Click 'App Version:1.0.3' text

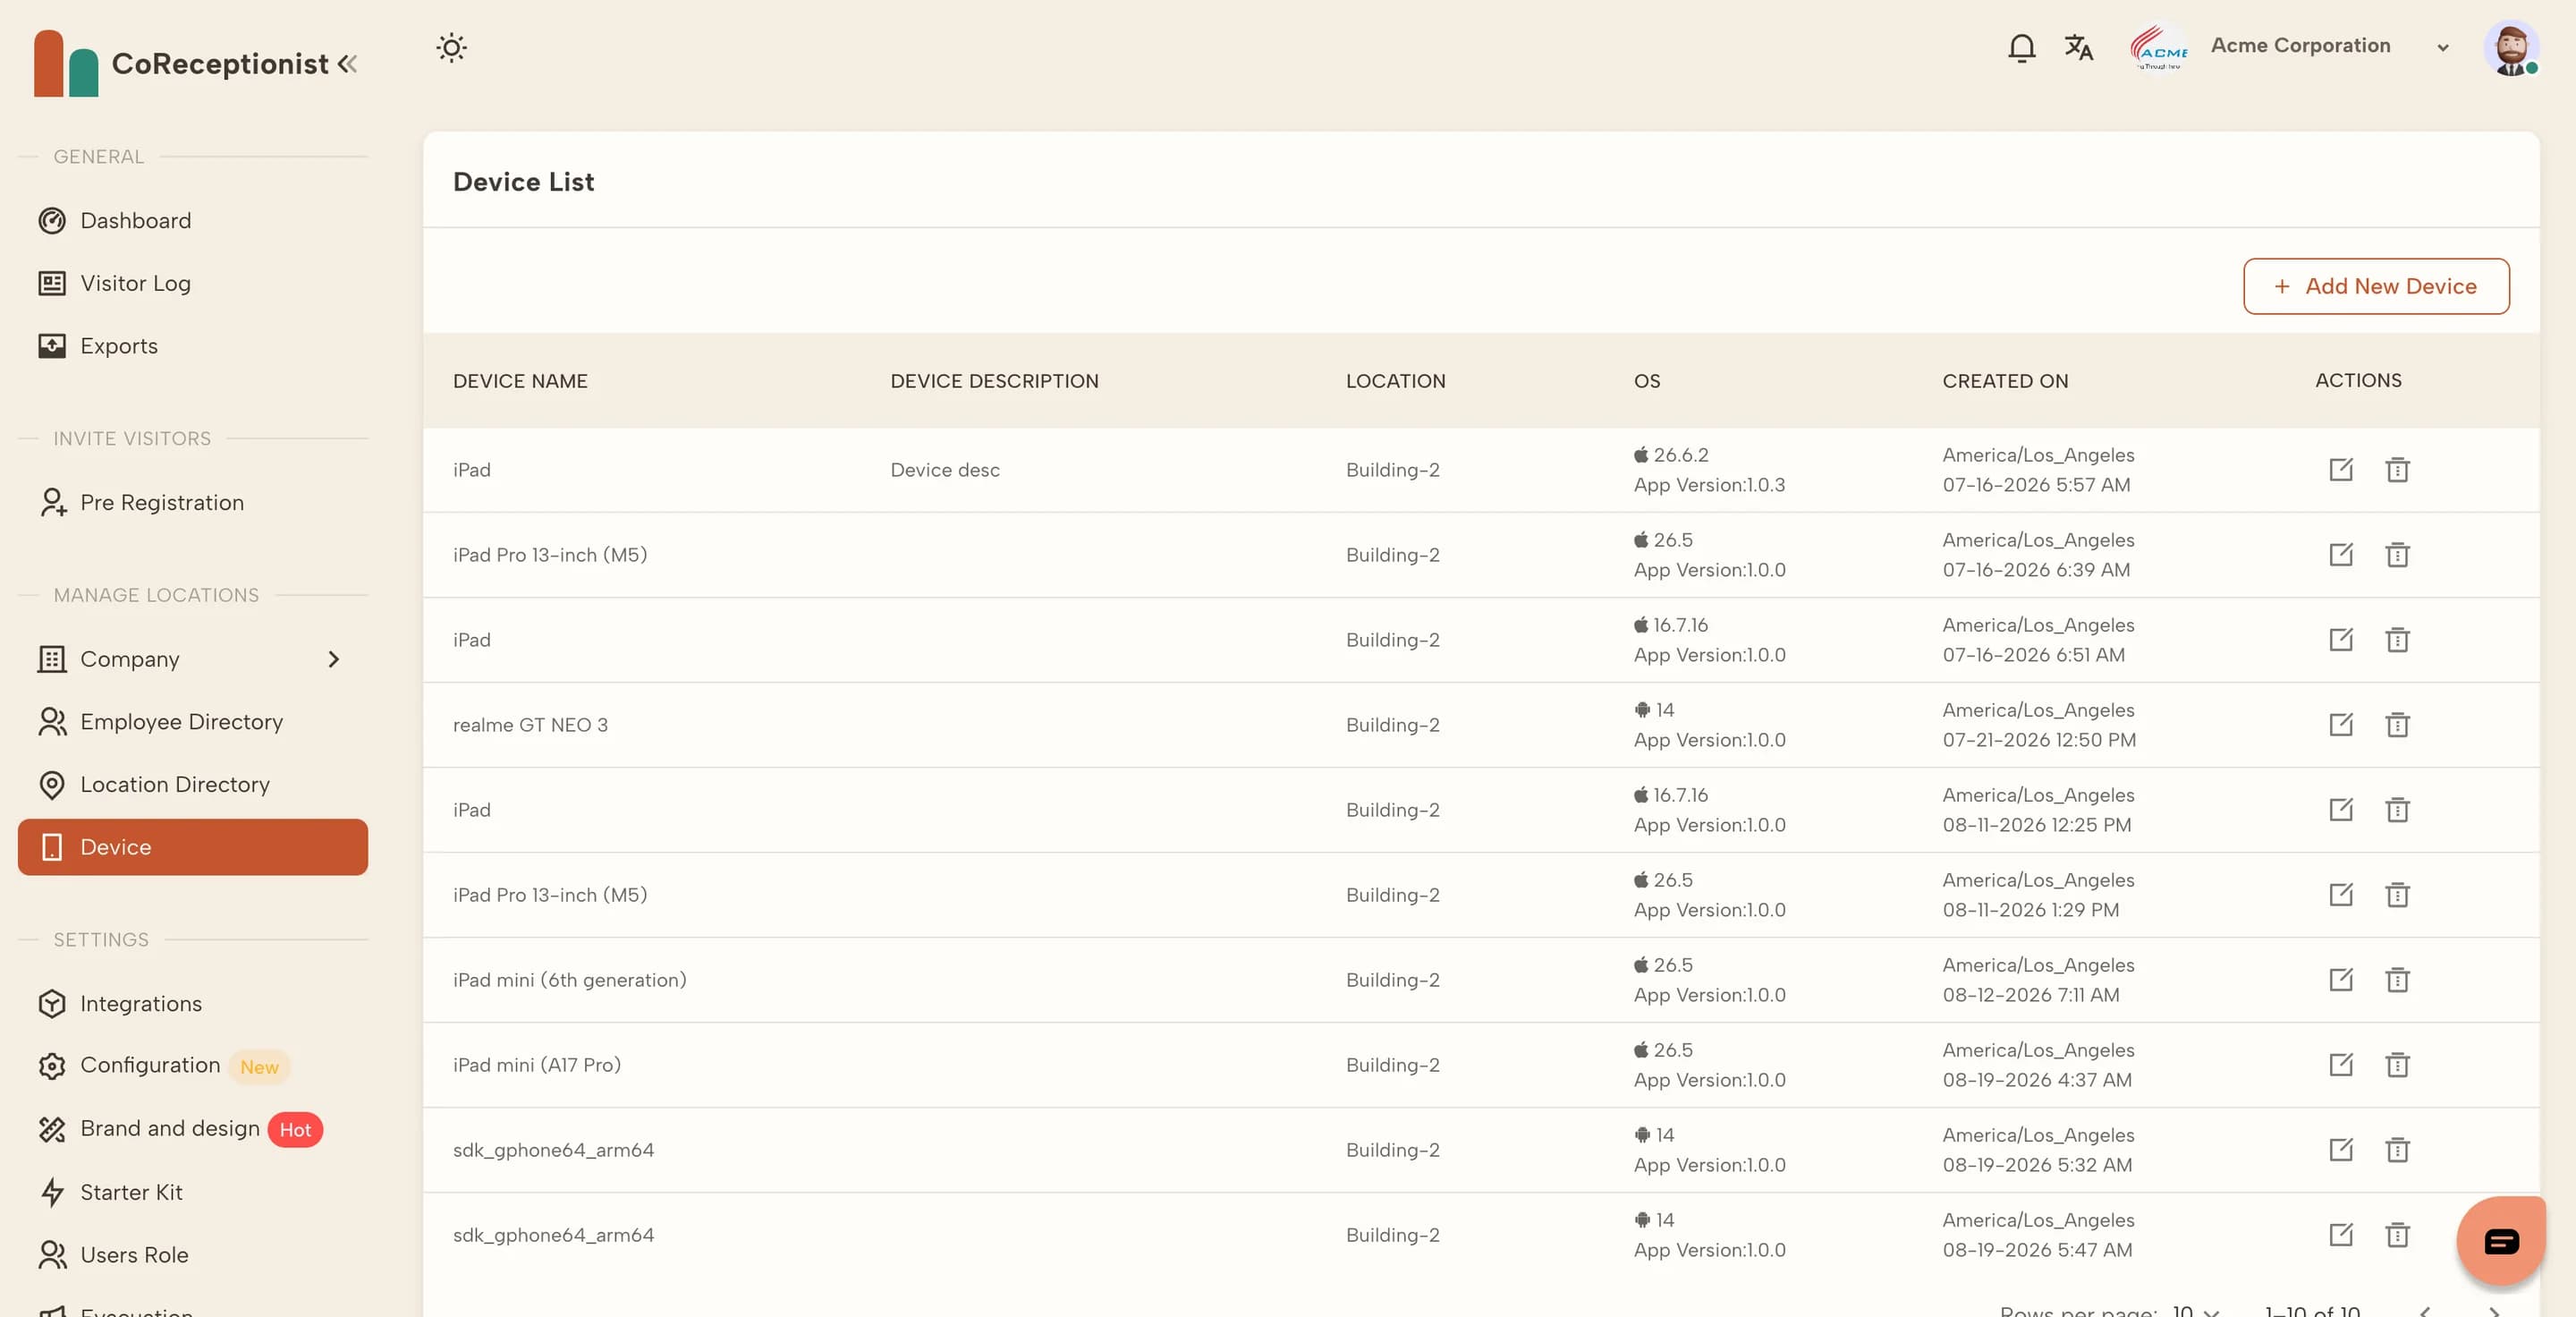click(1709, 485)
